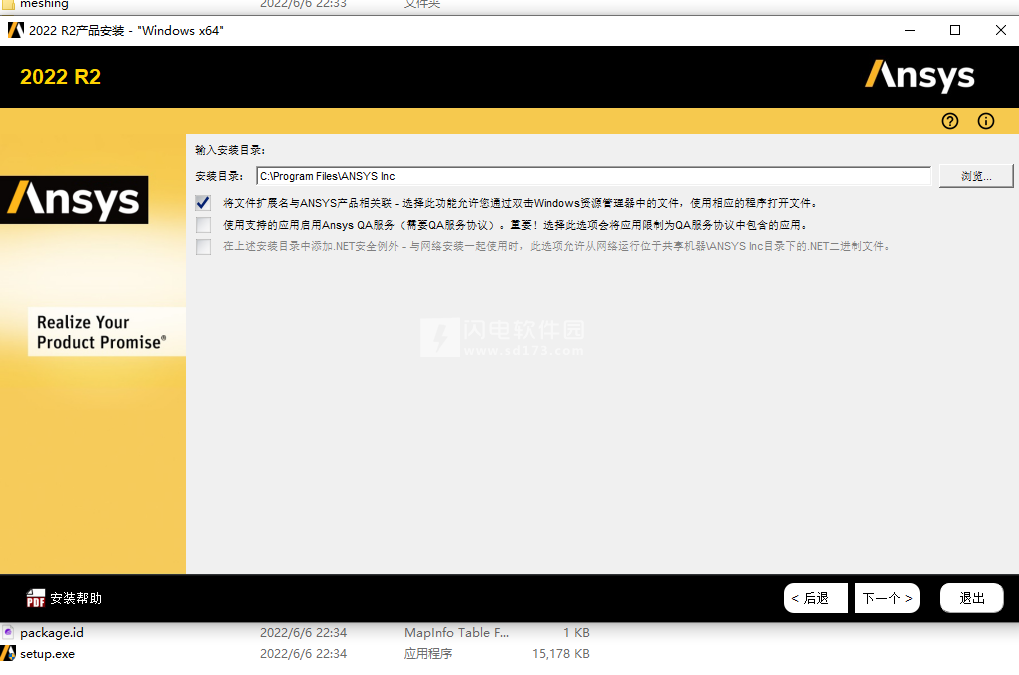
Task: Click the 浏览... browse button
Action: click(x=976, y=176)
